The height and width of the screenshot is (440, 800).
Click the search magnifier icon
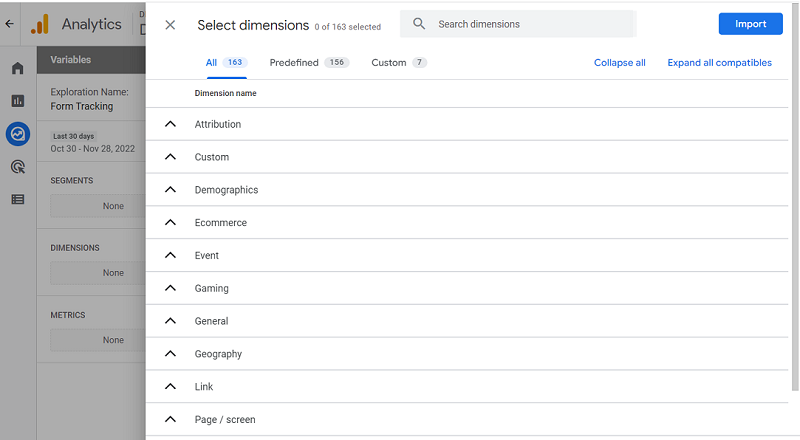(x=419, y=24)
